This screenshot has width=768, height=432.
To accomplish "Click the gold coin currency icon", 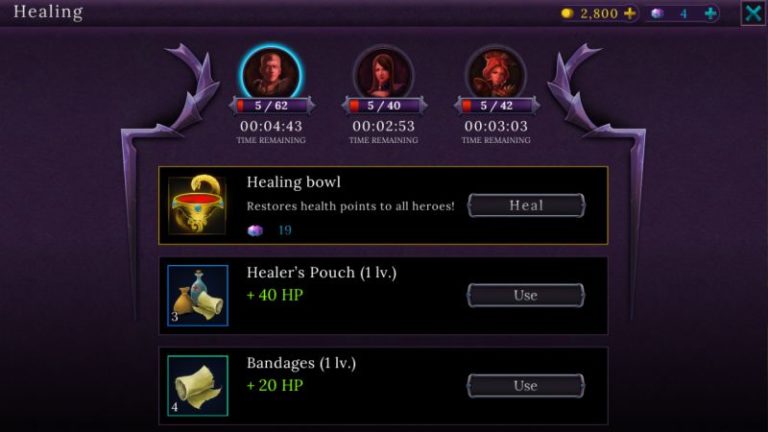I will coord(567,13).
